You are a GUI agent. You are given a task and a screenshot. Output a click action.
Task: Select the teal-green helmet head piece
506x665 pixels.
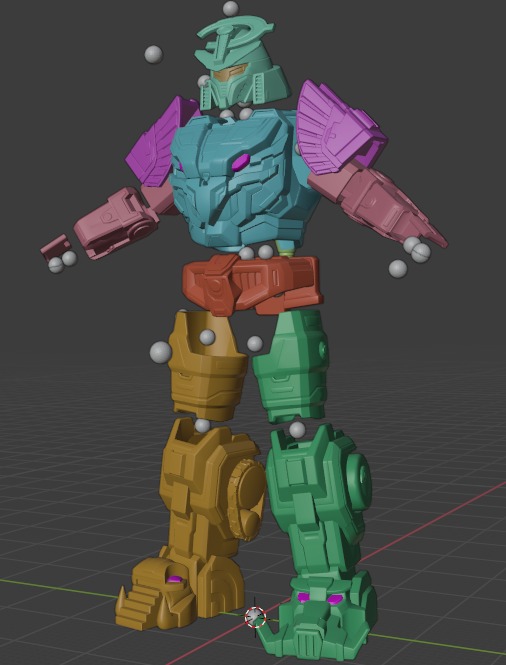(243, 64)
